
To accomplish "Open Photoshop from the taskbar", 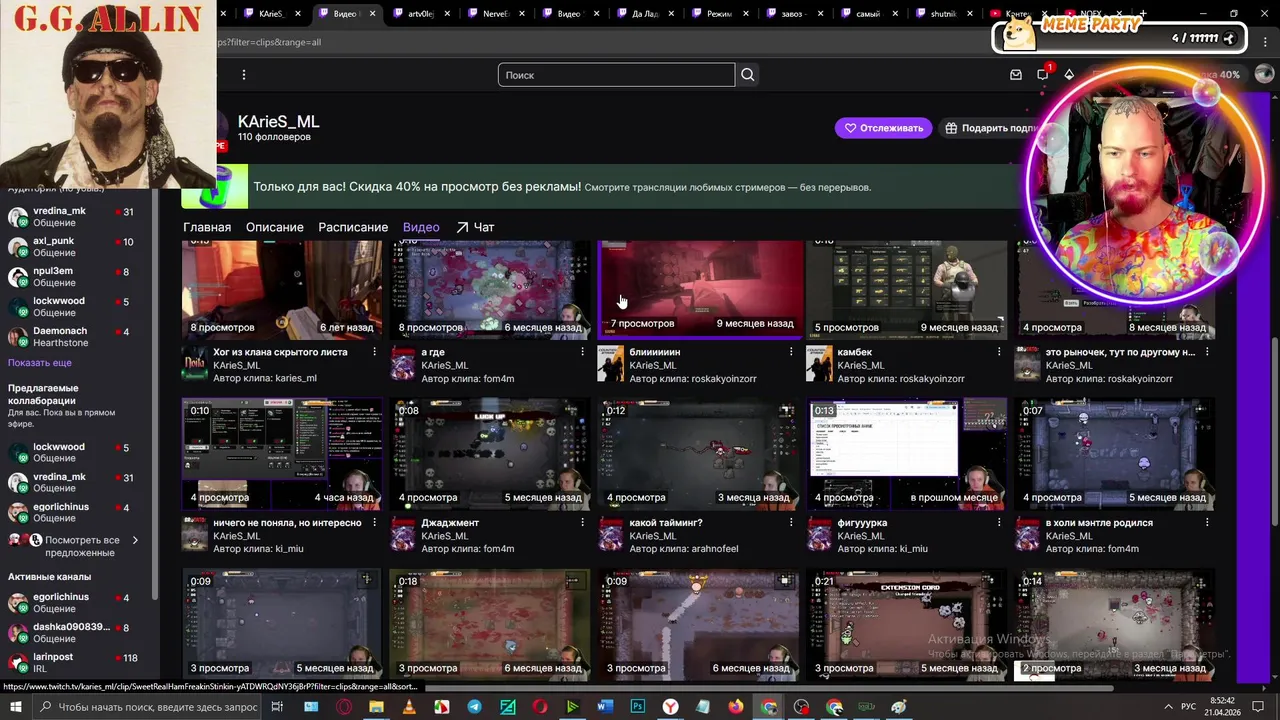I will click(x=637, y=707).
